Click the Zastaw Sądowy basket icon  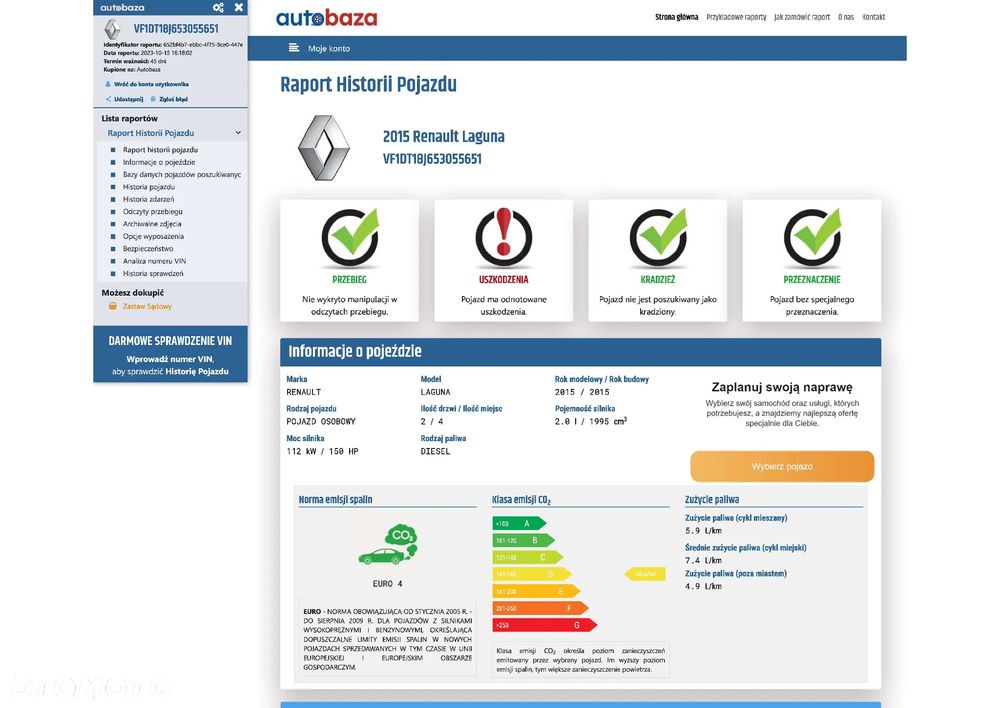pos(113,306)
